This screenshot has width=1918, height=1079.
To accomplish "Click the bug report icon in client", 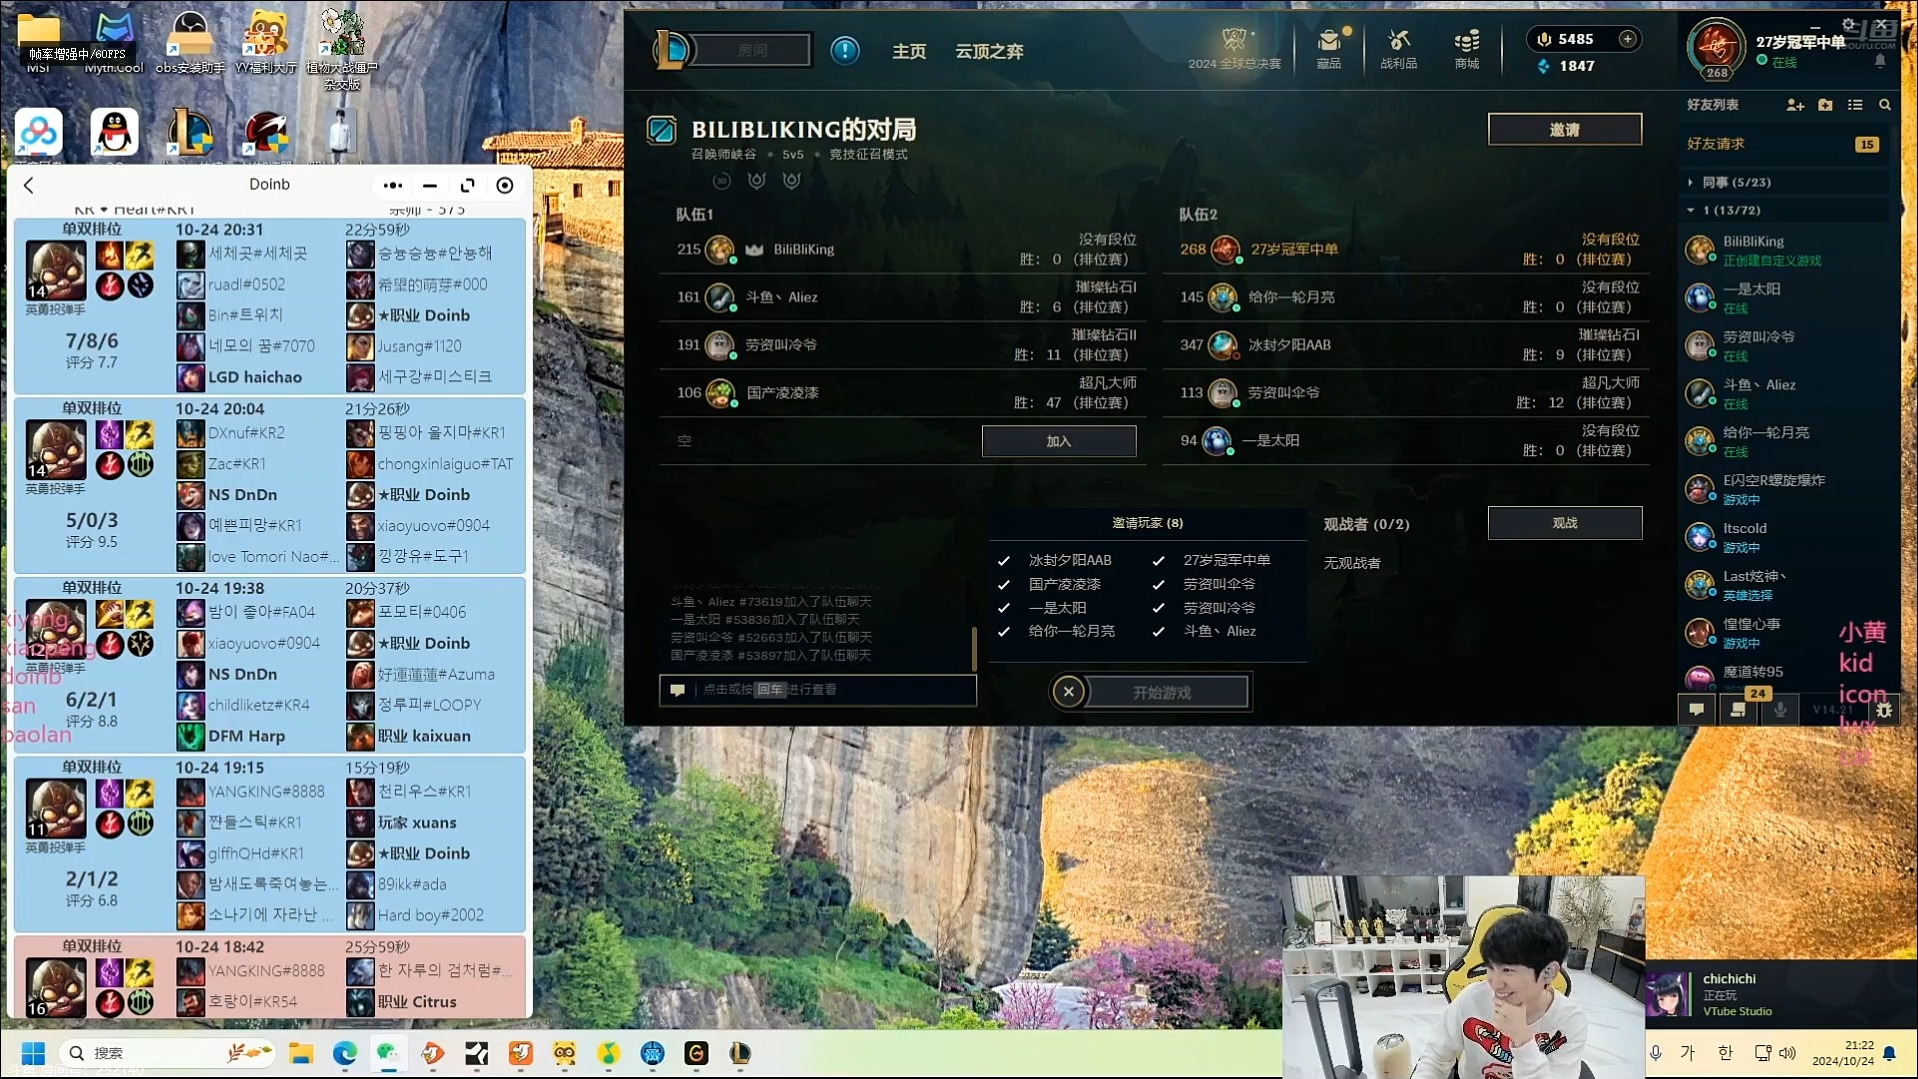I will click(1884, 710).
